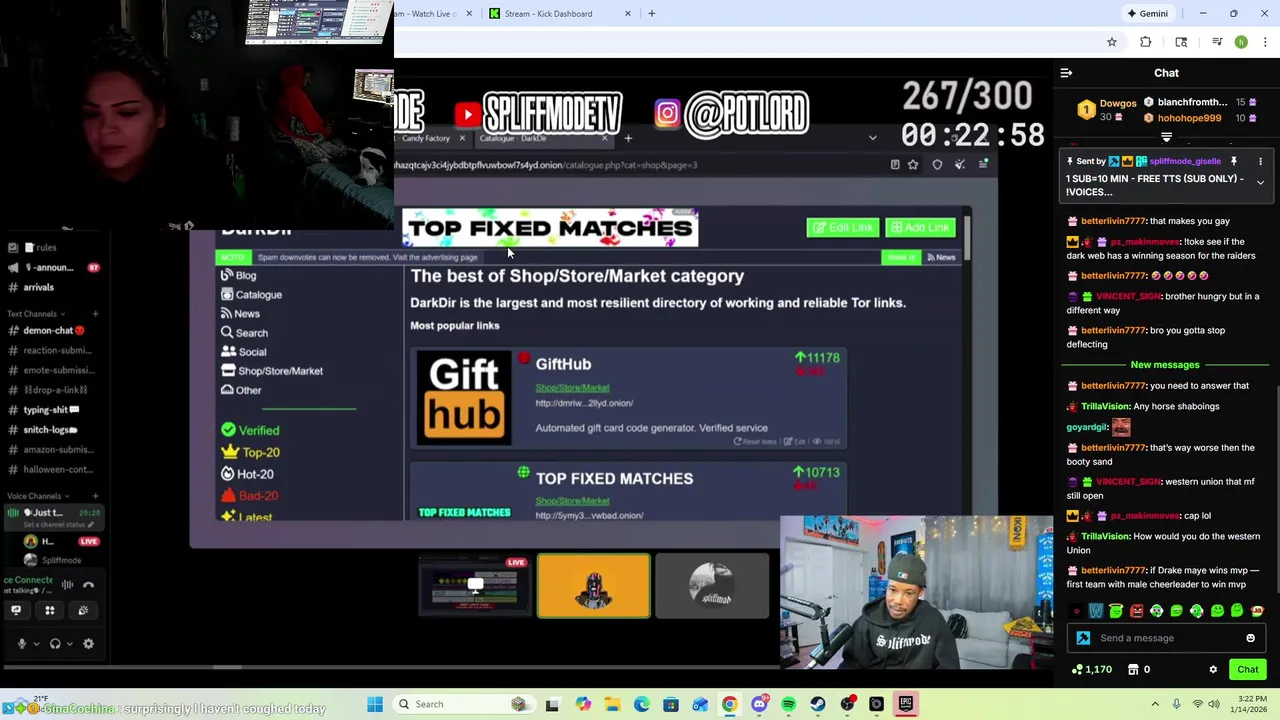Open hohohope999 leaderboard entry
This screenshot has width=1280, height=720.
point(1189,118)
